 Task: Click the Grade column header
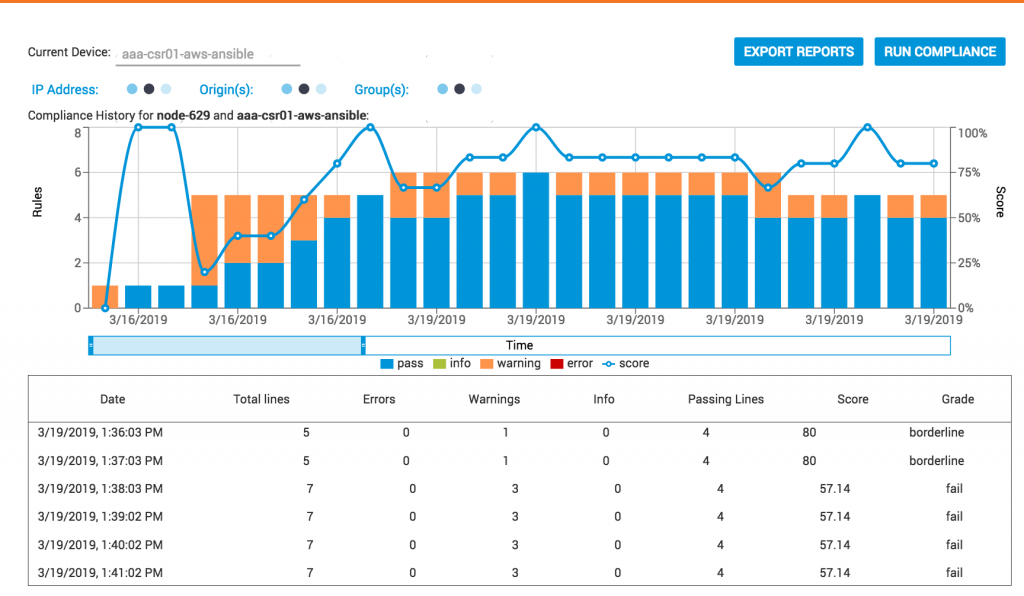pos(957,399)
